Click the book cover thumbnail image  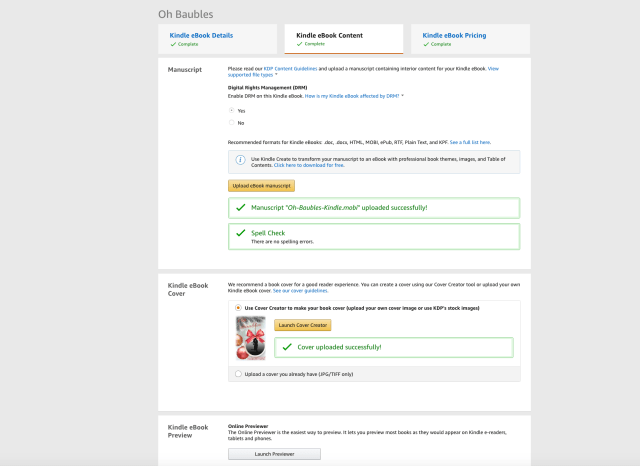pos(249,339)
